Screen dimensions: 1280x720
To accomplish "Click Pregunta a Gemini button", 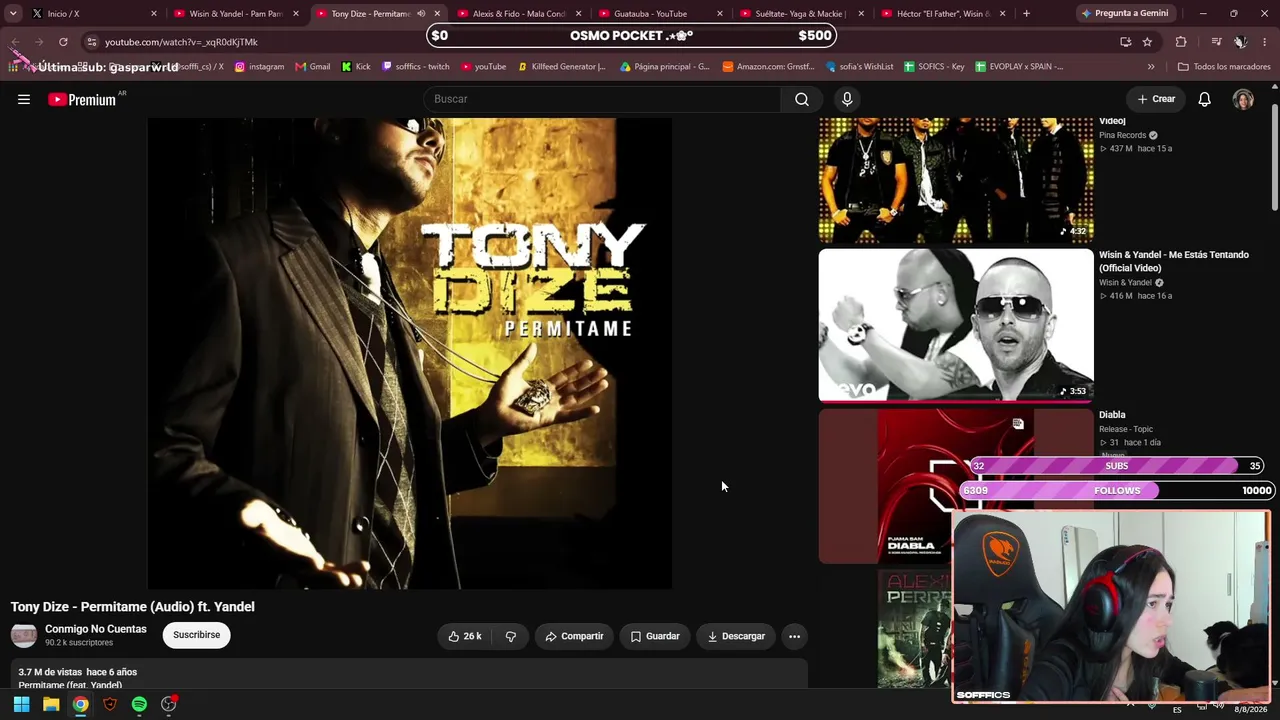I will pos(1124,14).
